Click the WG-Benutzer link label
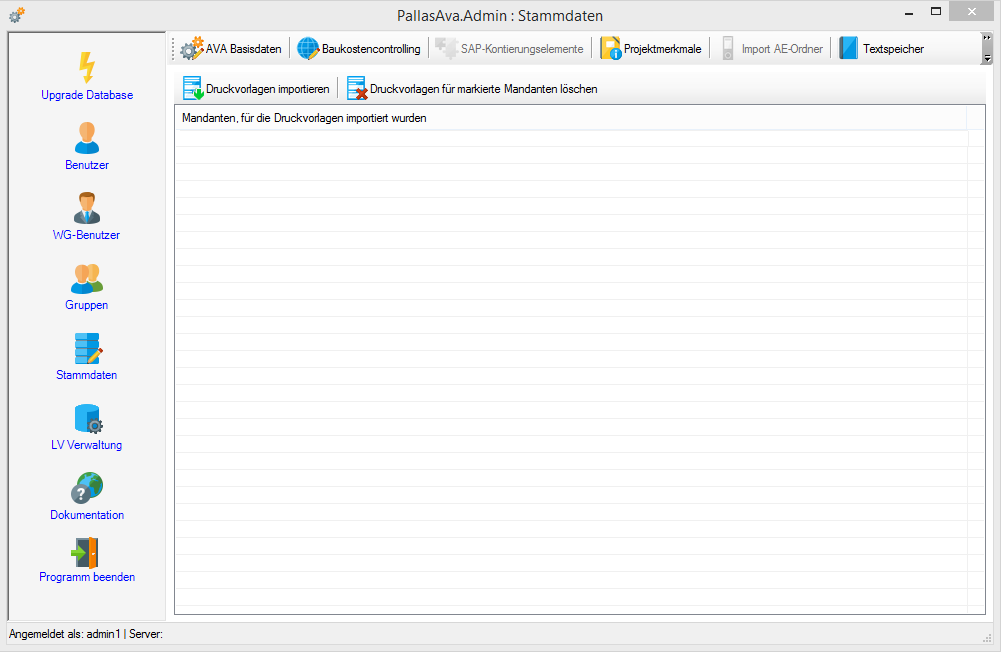1002x652 pixels. [87, 235]
